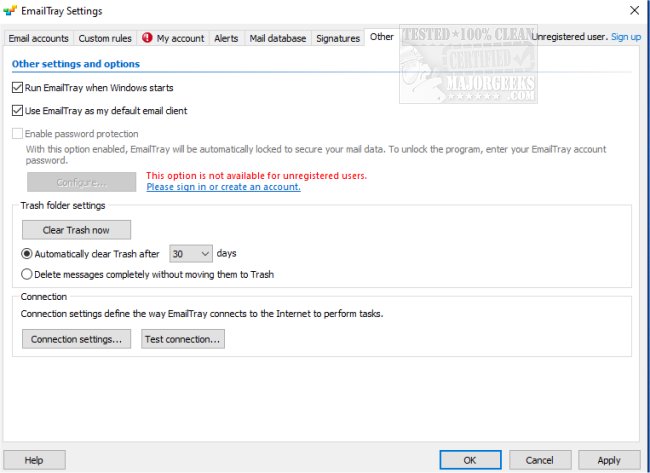The image size is (650, 473).
Task: Click the Apply button
Action: tap(609, 460)
